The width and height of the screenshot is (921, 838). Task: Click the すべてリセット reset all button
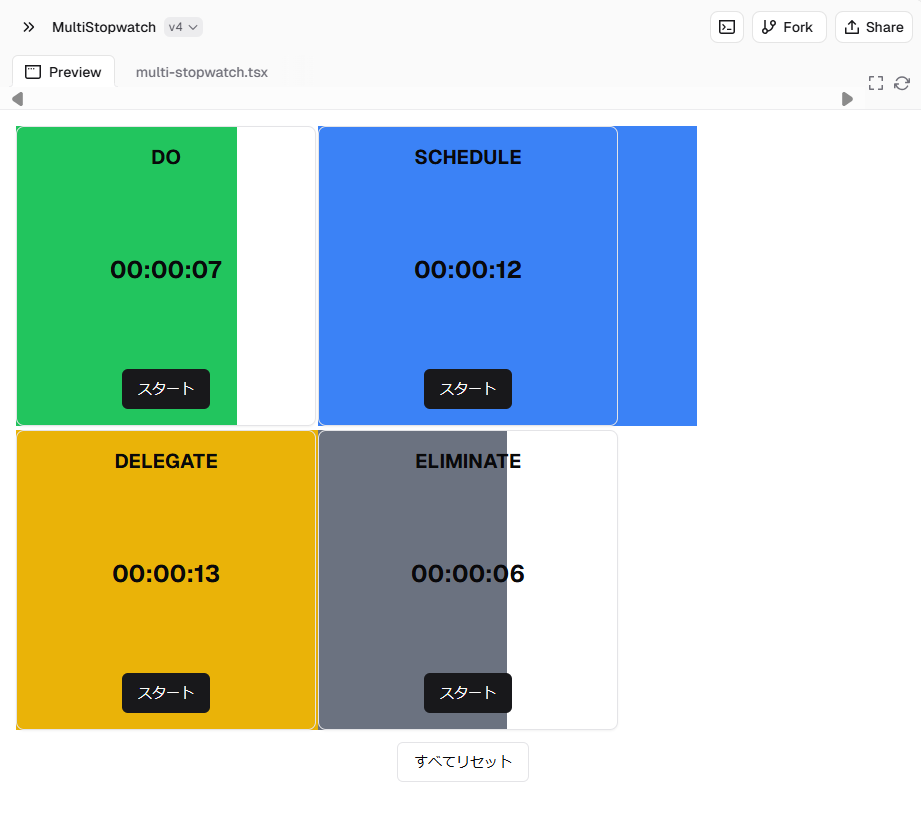tap(463, 762)
